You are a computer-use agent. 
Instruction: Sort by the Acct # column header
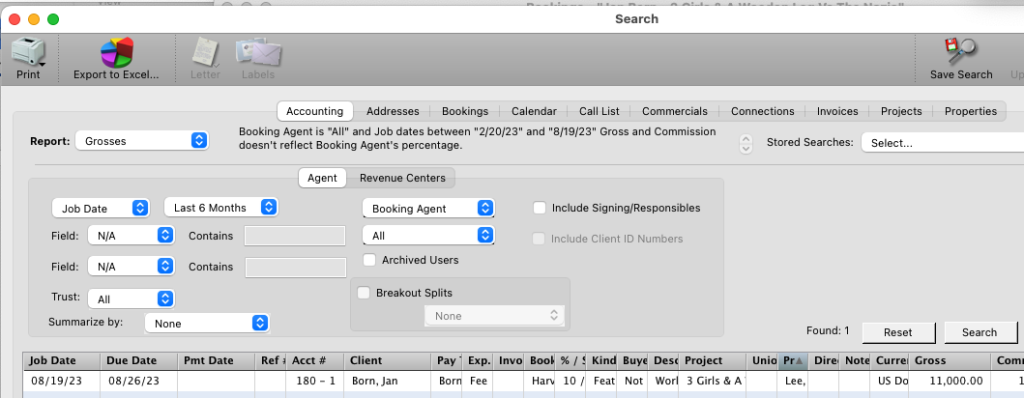[x=315, y=360]
